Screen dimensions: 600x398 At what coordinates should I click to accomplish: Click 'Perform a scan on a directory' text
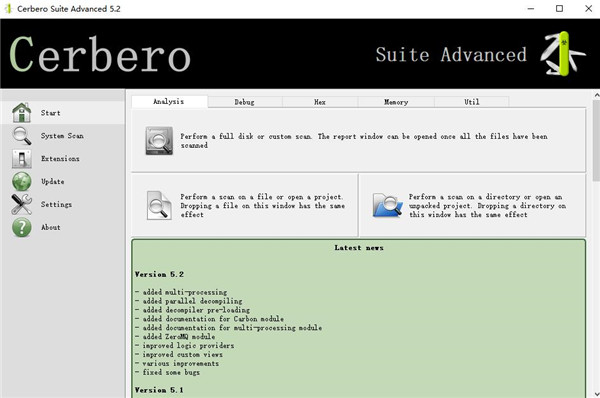487,206
